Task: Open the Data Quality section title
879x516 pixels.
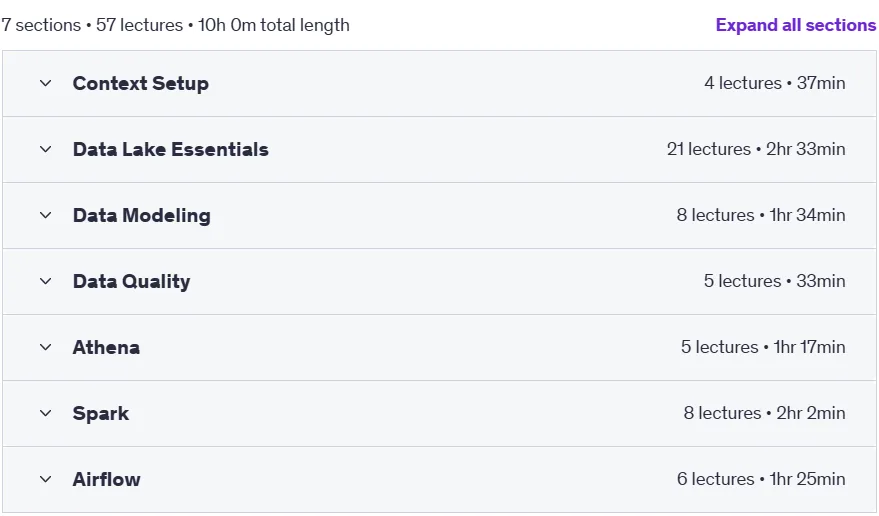Action: coord(132,282)
